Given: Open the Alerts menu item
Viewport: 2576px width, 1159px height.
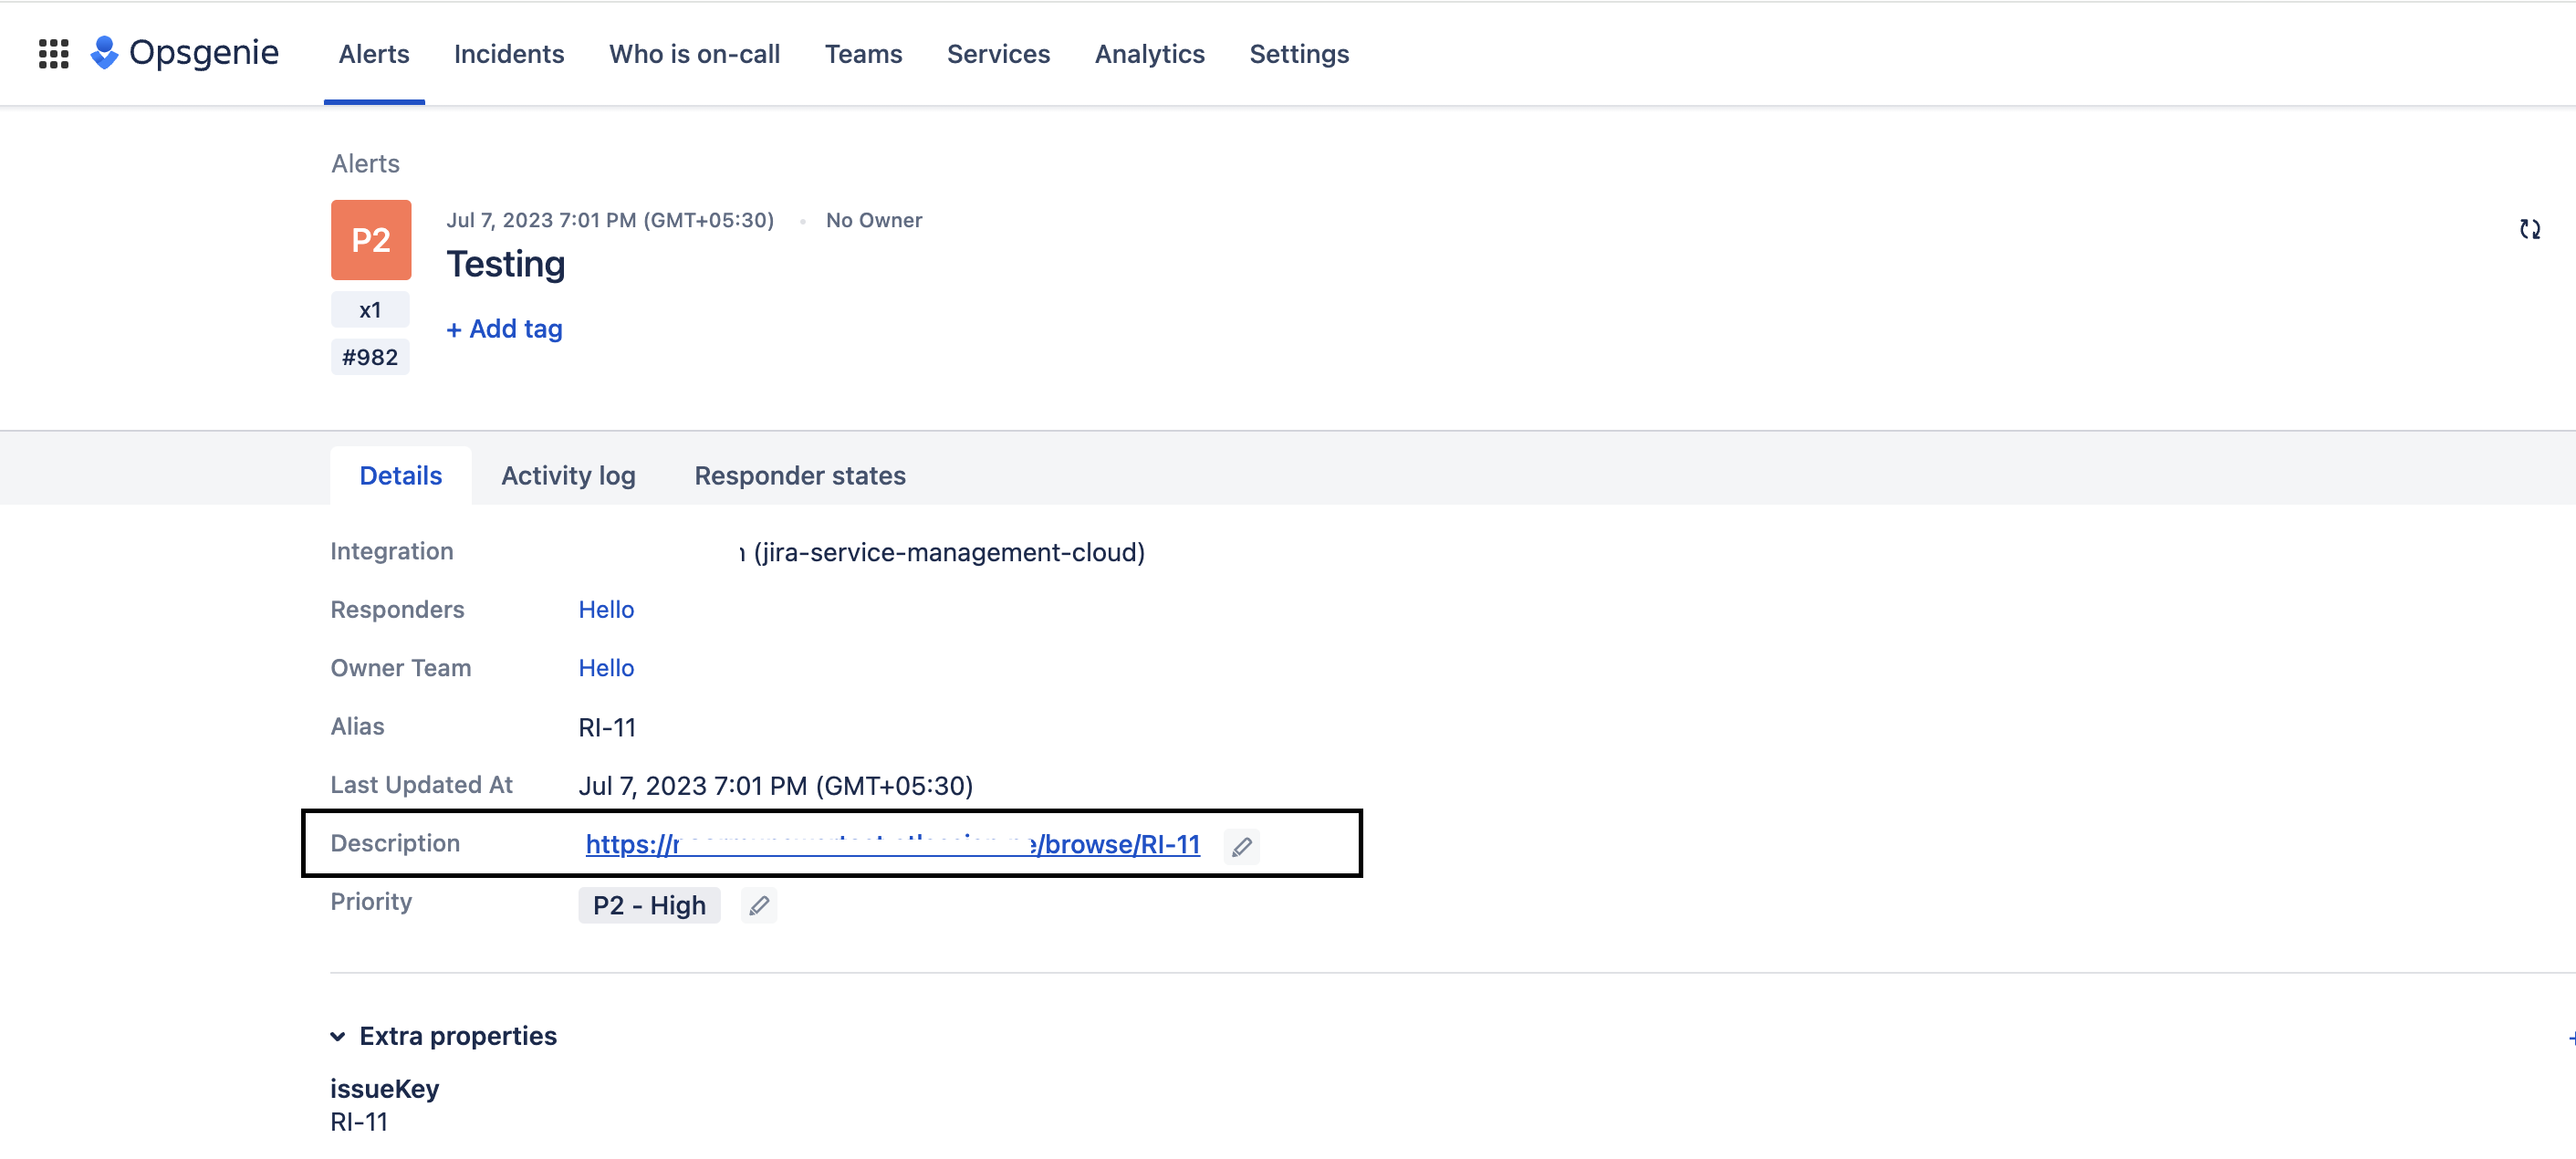Looking at the screenshot, I should click(374, 54).
